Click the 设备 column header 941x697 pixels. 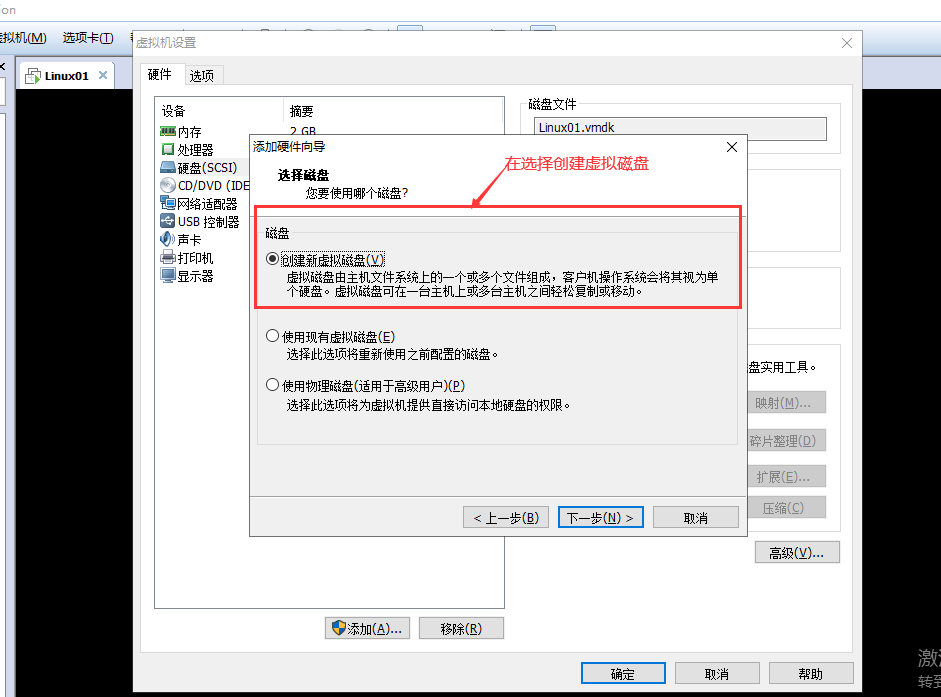click(173, 111)
